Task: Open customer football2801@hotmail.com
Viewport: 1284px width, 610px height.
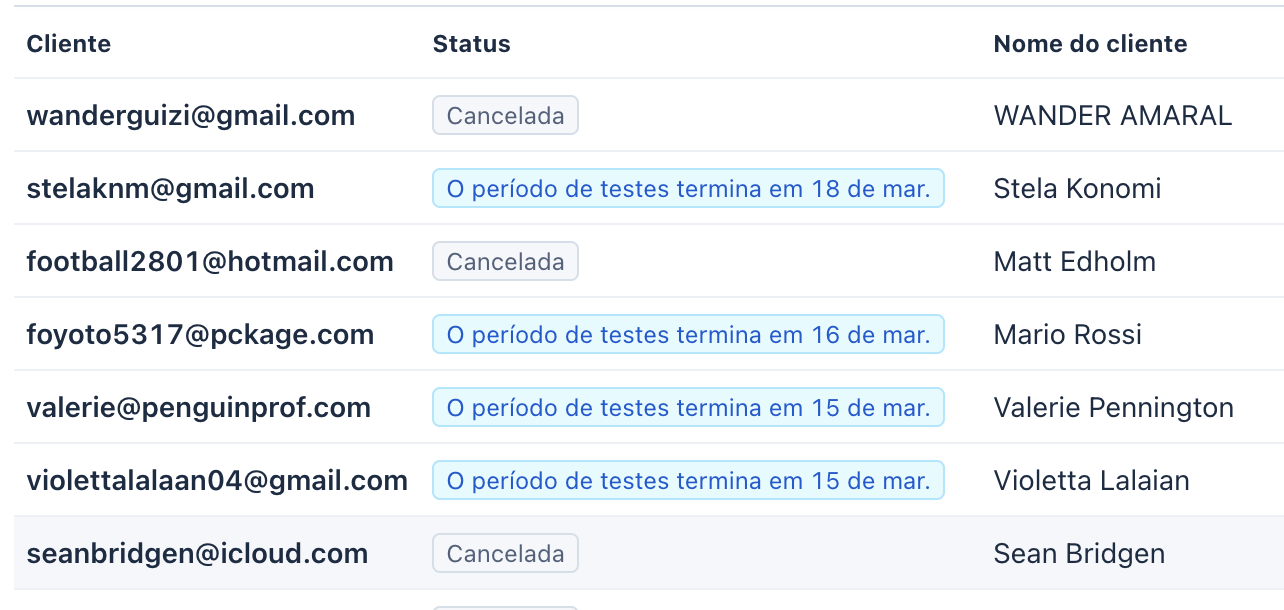Action: 209,262
